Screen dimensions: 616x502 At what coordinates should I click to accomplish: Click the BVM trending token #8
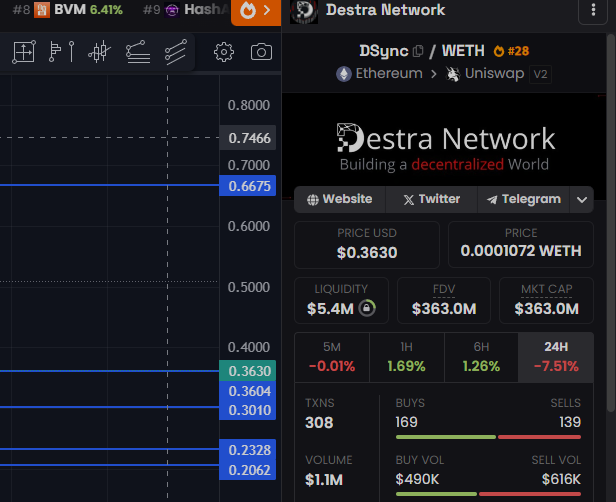(x=68, y=9)
